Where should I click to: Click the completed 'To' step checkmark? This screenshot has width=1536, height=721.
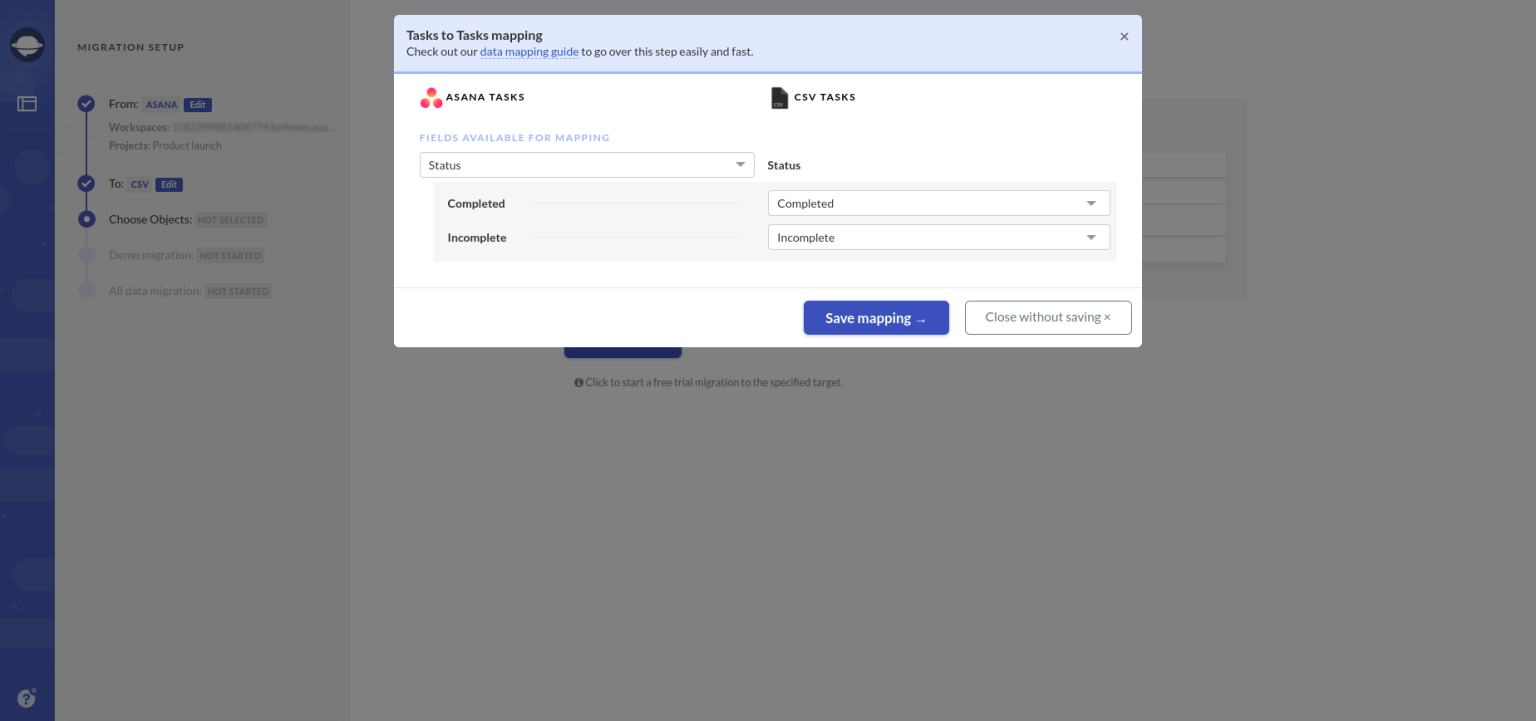click(87, 184)
